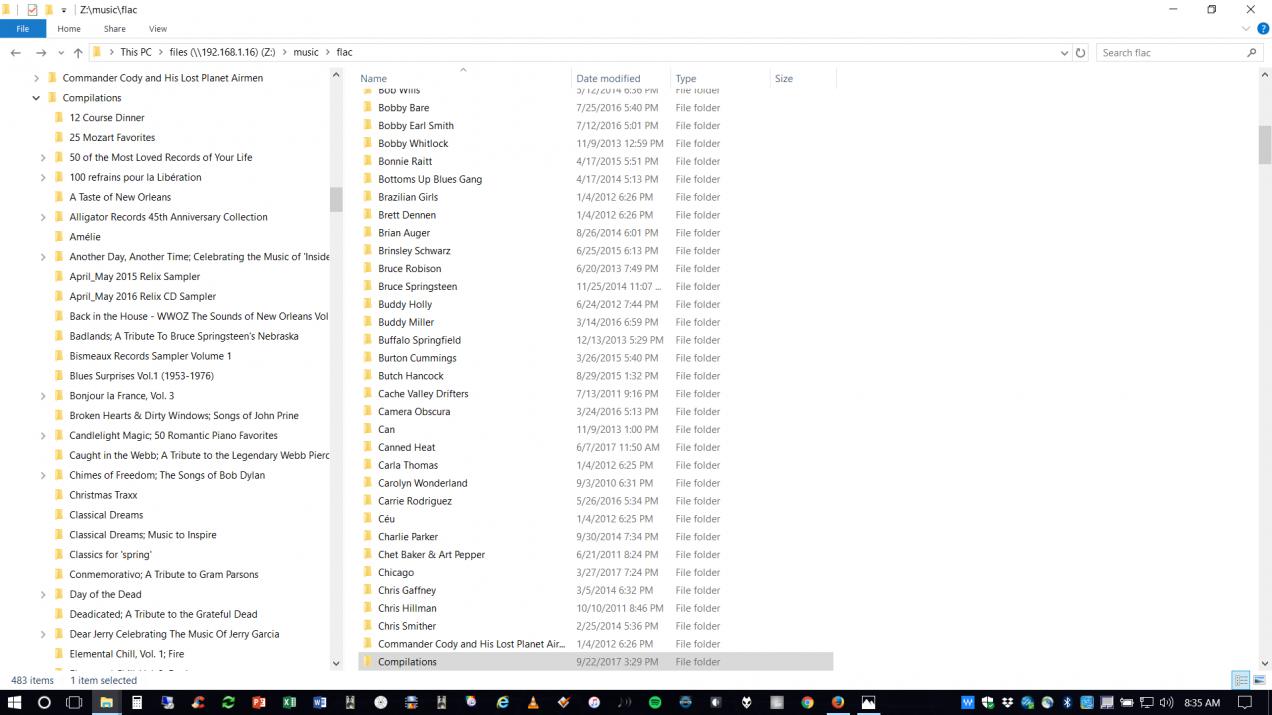The width and height of the screenshot is (1272, 715).
Task: Open the View ribbon tab
Action: tap(157, 29)
